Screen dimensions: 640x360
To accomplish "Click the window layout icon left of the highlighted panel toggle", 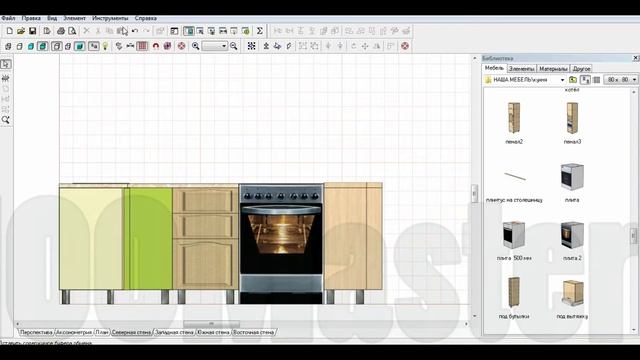I will 174,31.
